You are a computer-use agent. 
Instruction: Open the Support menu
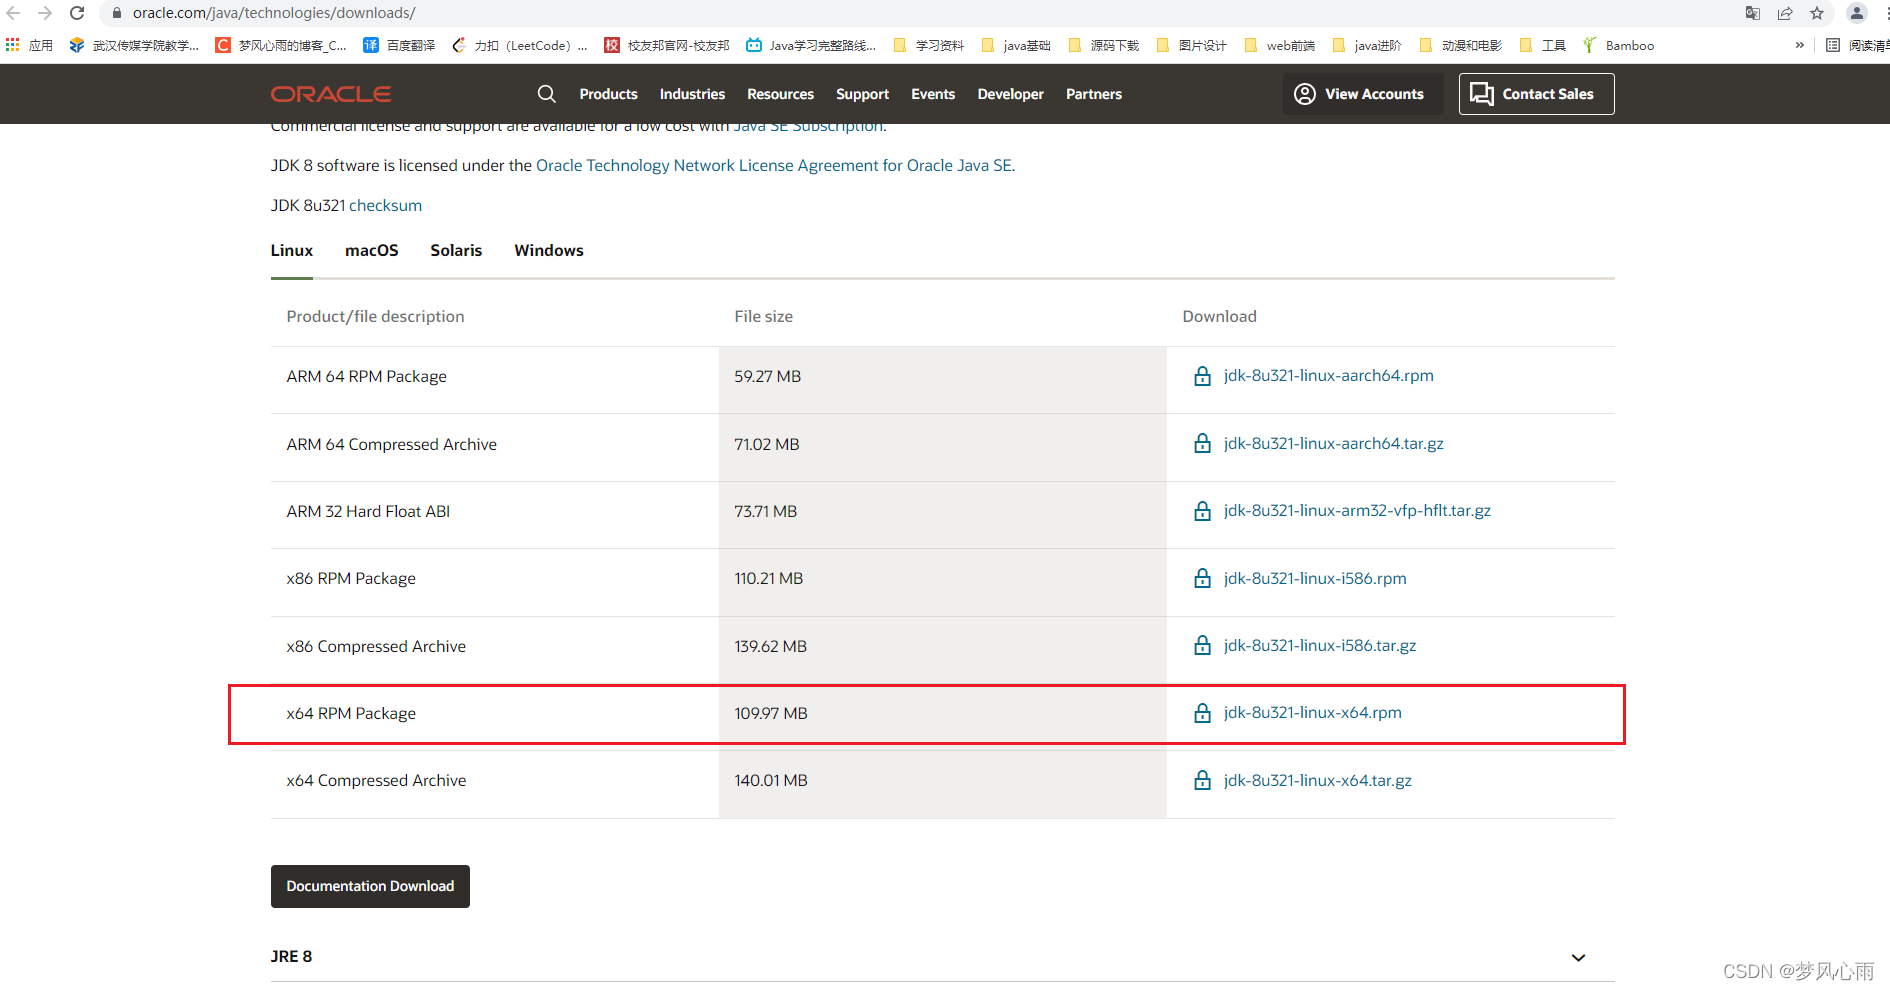(862, 94)
